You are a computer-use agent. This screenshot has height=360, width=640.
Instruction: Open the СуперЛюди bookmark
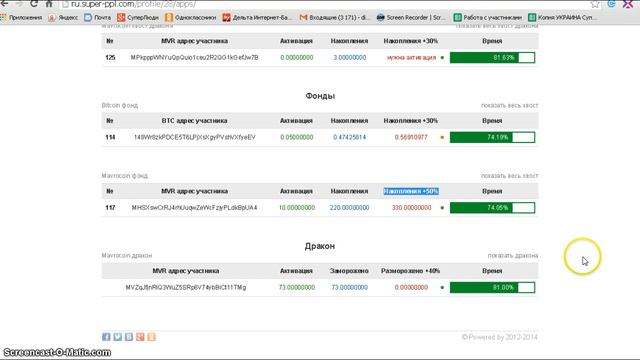pos(138,18)
